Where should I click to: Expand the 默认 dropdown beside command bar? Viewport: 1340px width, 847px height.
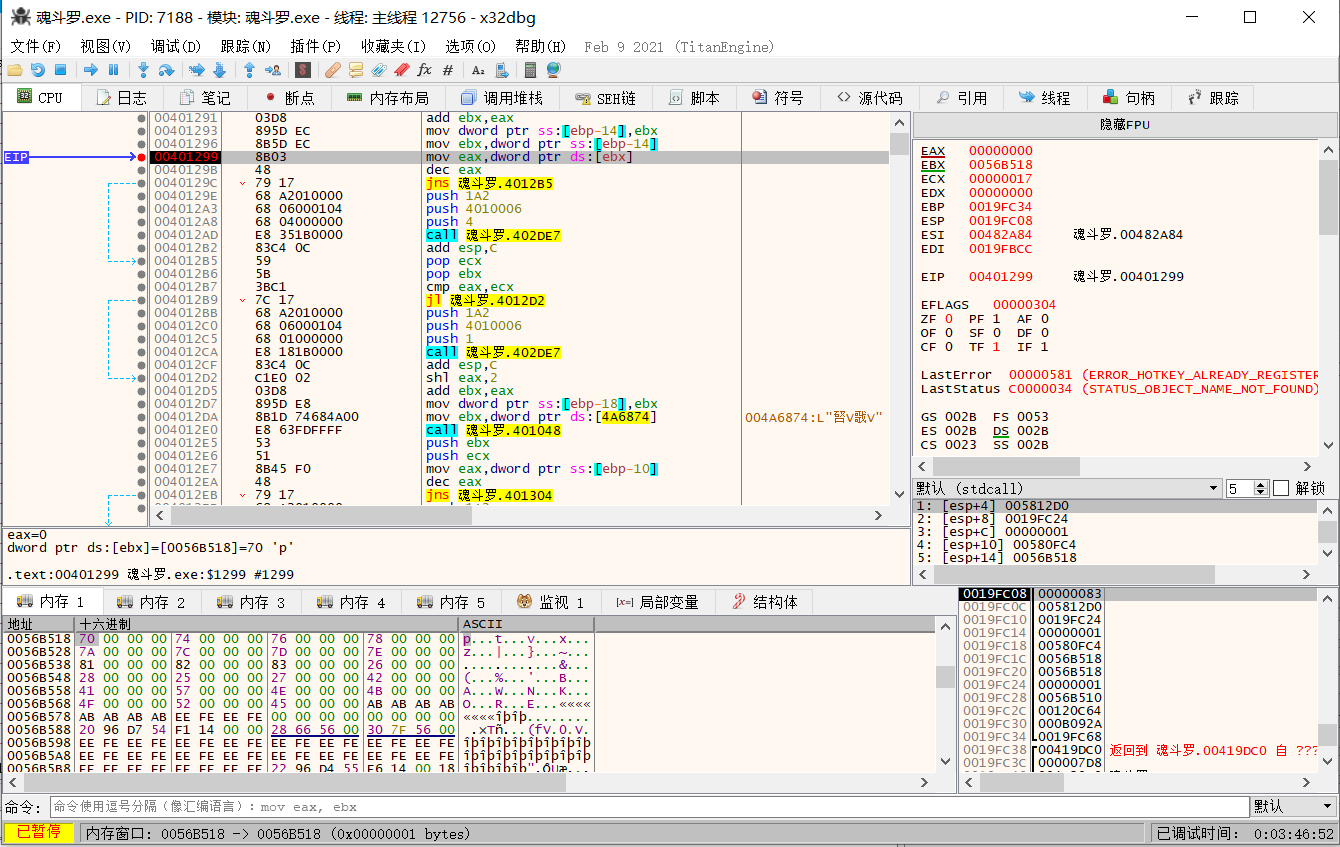(x=1328, y=806)
